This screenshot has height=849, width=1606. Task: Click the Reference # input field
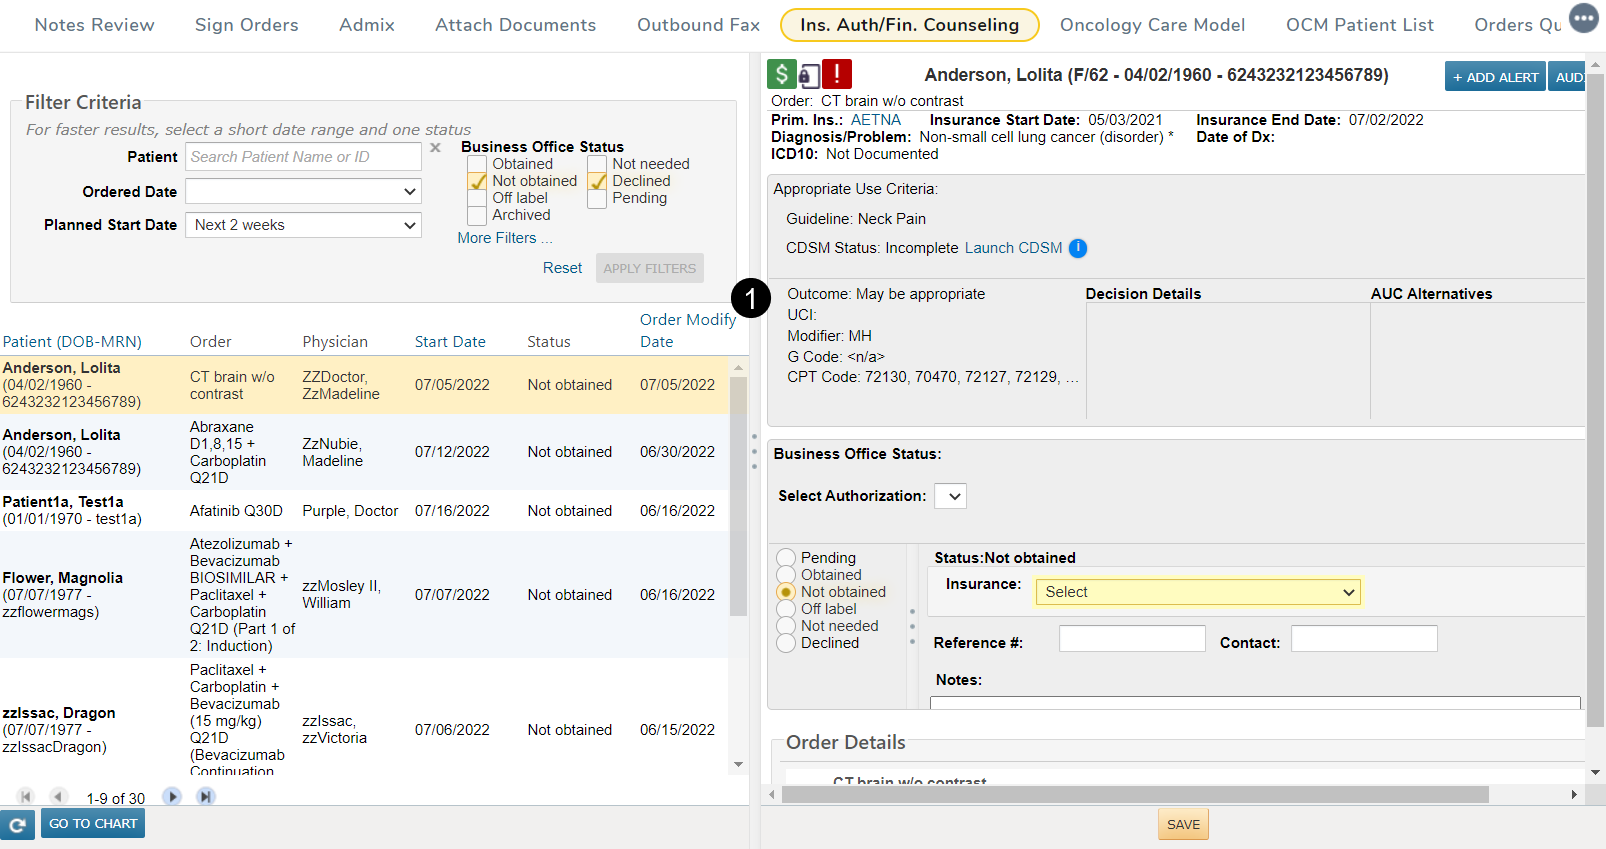point(1132,639)
